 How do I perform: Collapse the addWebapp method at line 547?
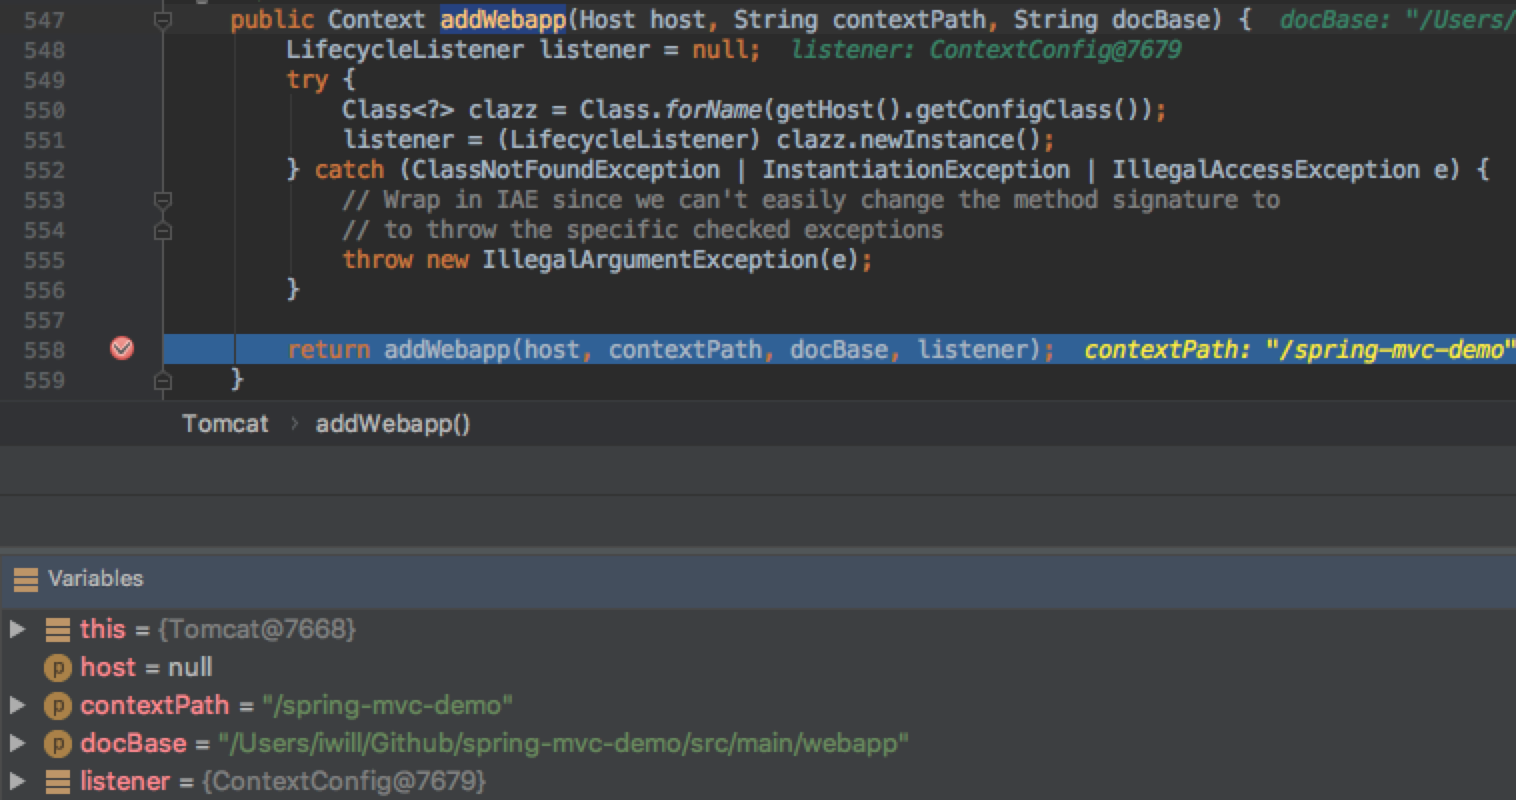[163, 20]
